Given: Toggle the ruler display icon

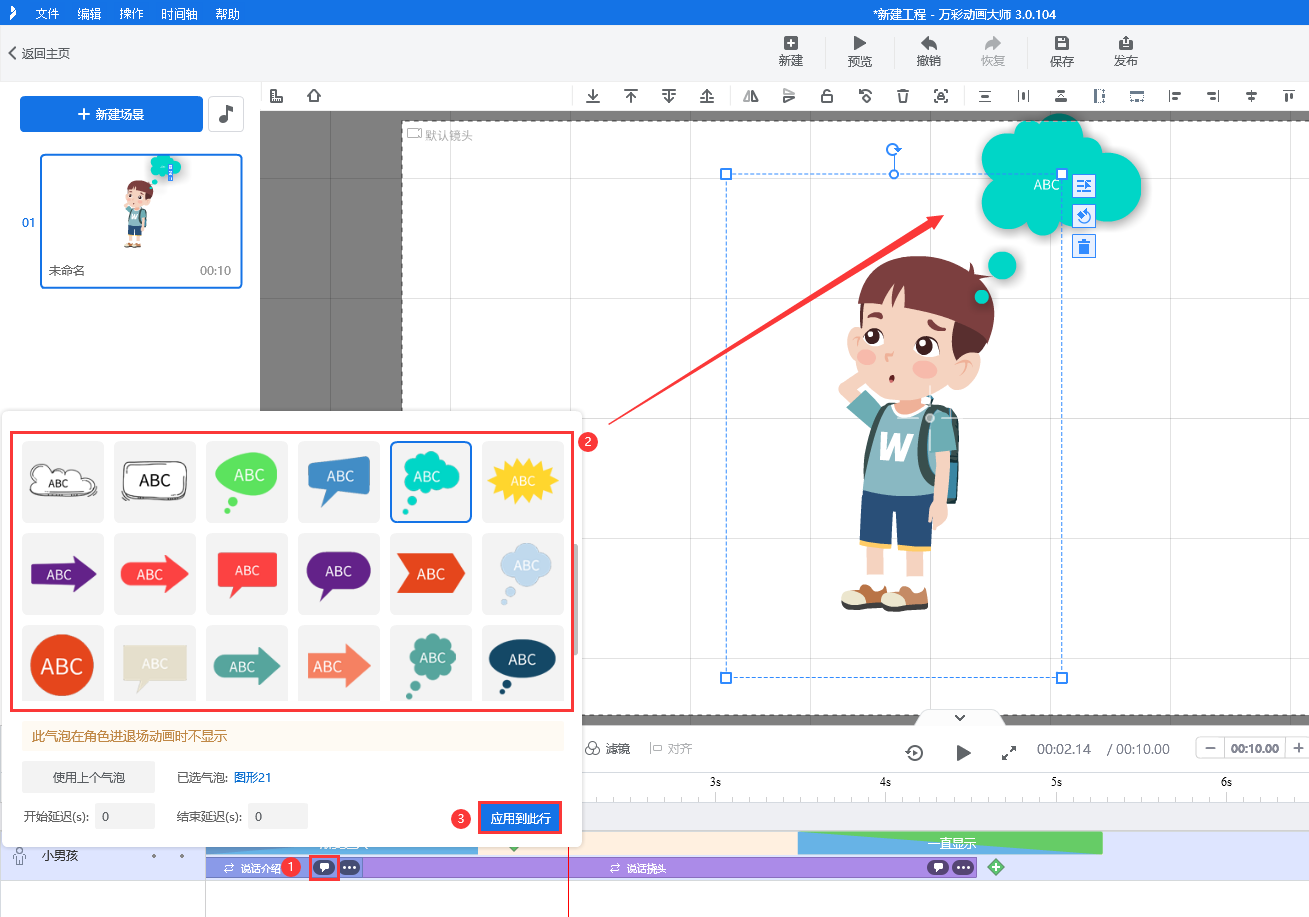Looking at the screenshot, I should coord(278,96).
